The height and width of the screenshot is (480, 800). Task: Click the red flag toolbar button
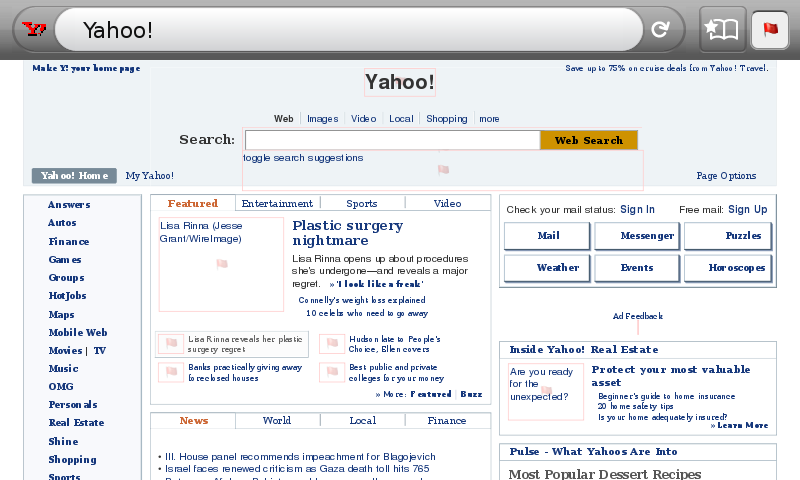770,30
